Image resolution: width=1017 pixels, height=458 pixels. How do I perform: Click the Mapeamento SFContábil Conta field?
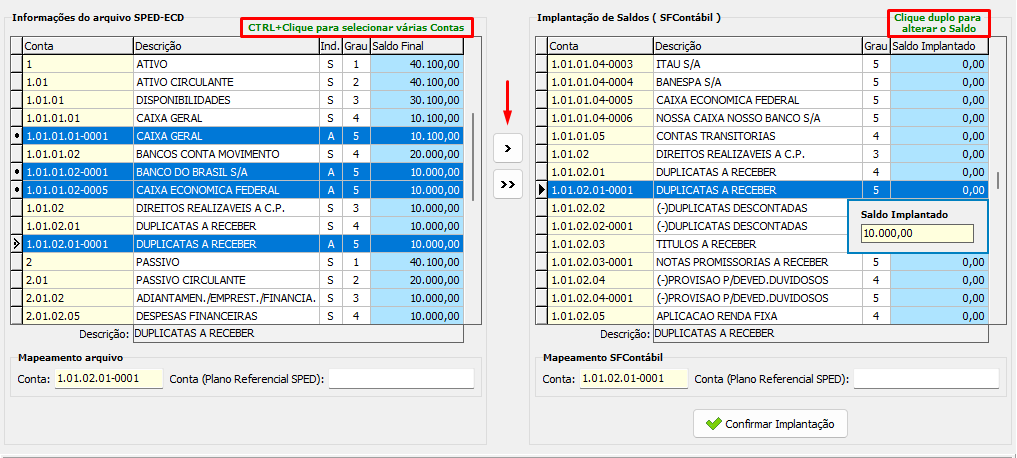click(633, 379)
